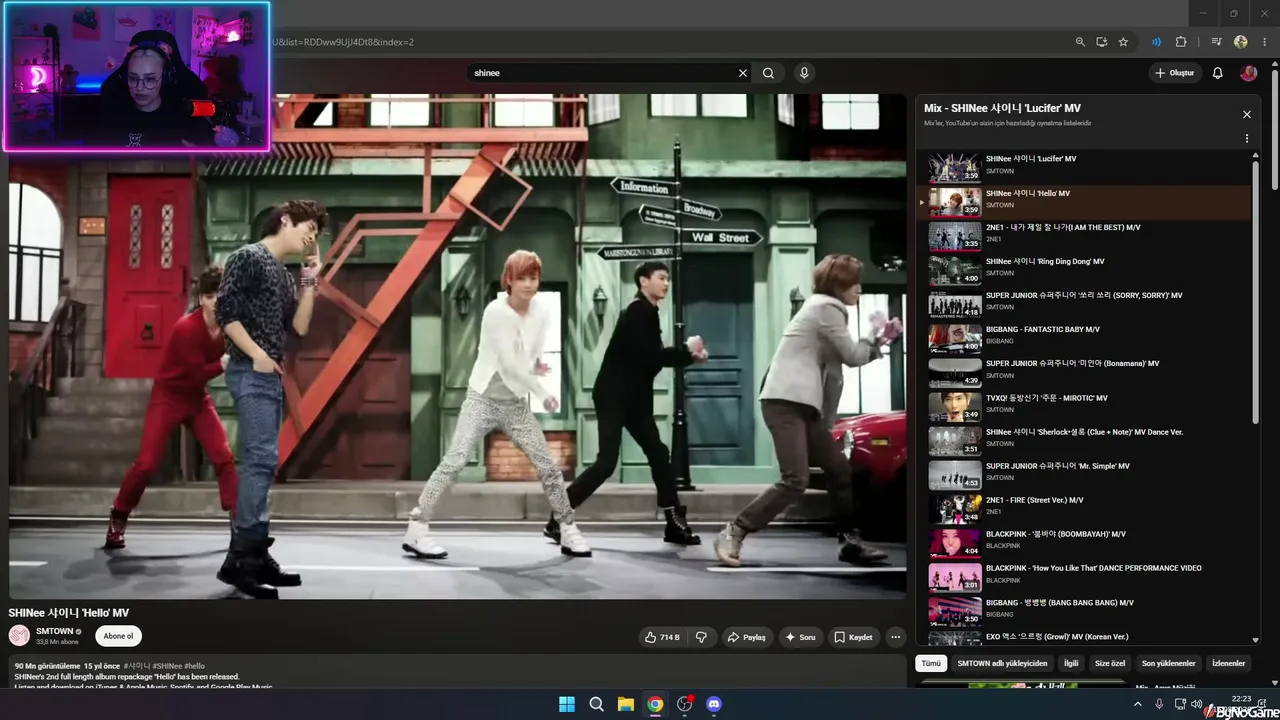Click the video player to pause
1280x720 pixels.
tap(458, 346)
